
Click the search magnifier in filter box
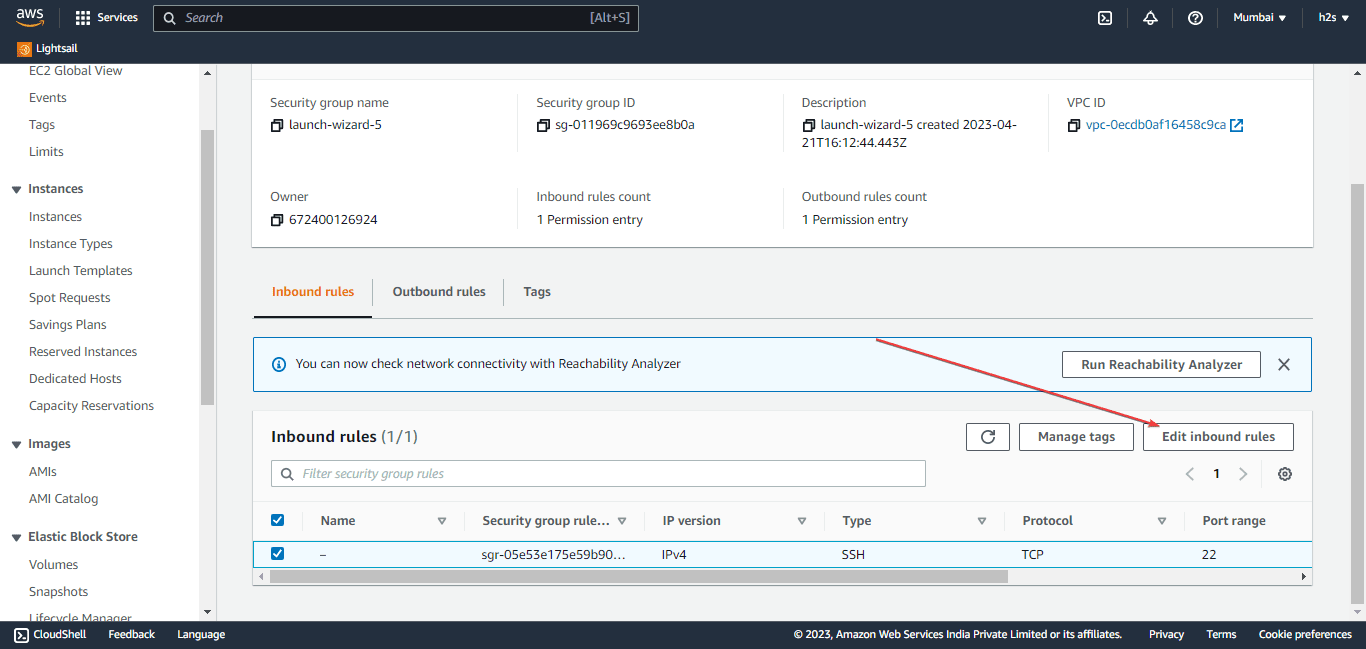tap(288, 474)
